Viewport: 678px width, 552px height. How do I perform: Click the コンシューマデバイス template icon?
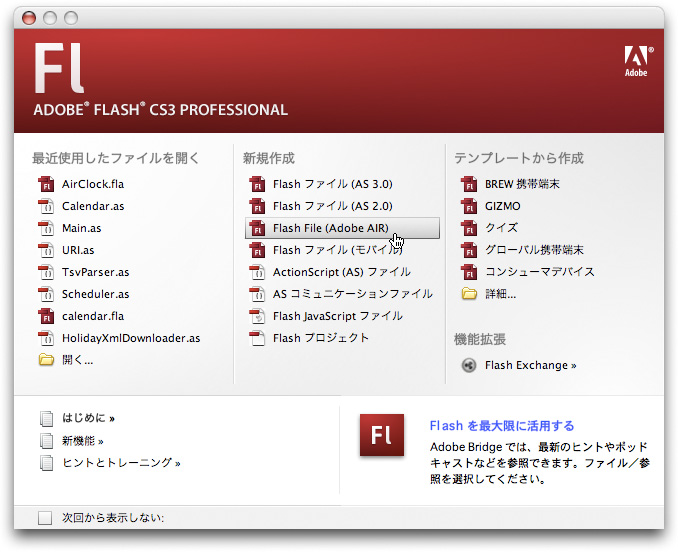469,272
